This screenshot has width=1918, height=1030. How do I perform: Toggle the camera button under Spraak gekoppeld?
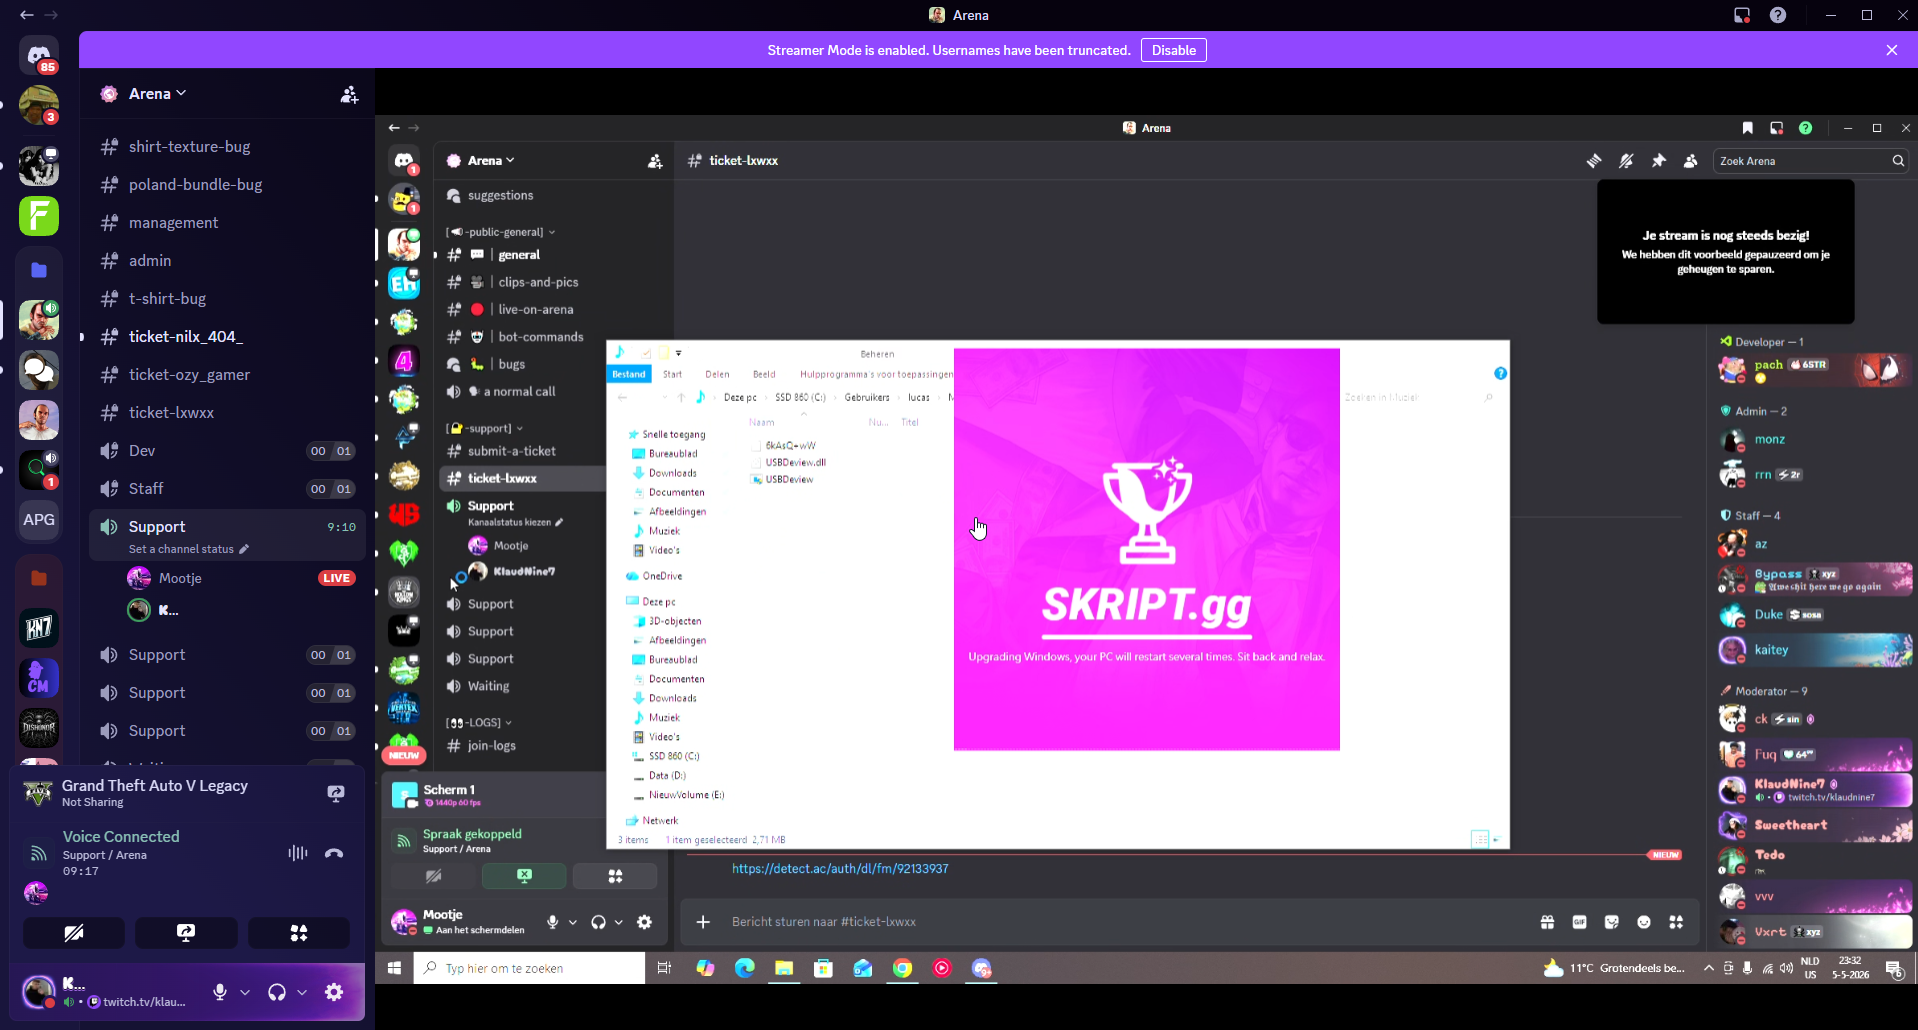click(433, 876)
